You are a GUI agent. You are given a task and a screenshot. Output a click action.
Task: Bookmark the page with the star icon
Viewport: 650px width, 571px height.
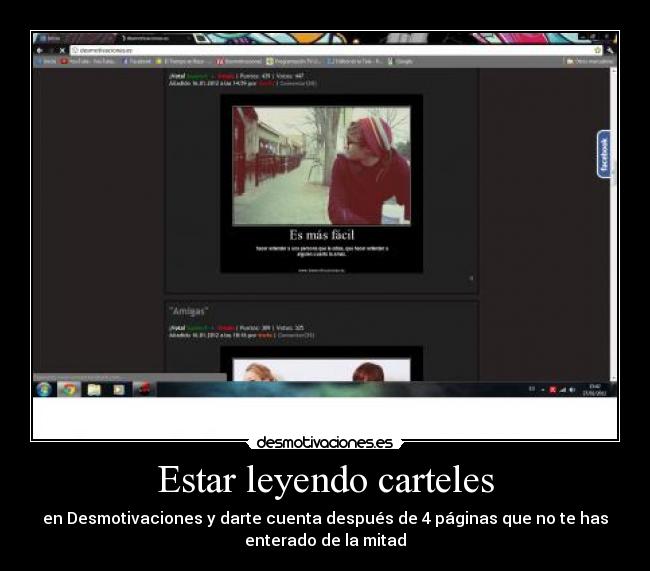[597, 50]
